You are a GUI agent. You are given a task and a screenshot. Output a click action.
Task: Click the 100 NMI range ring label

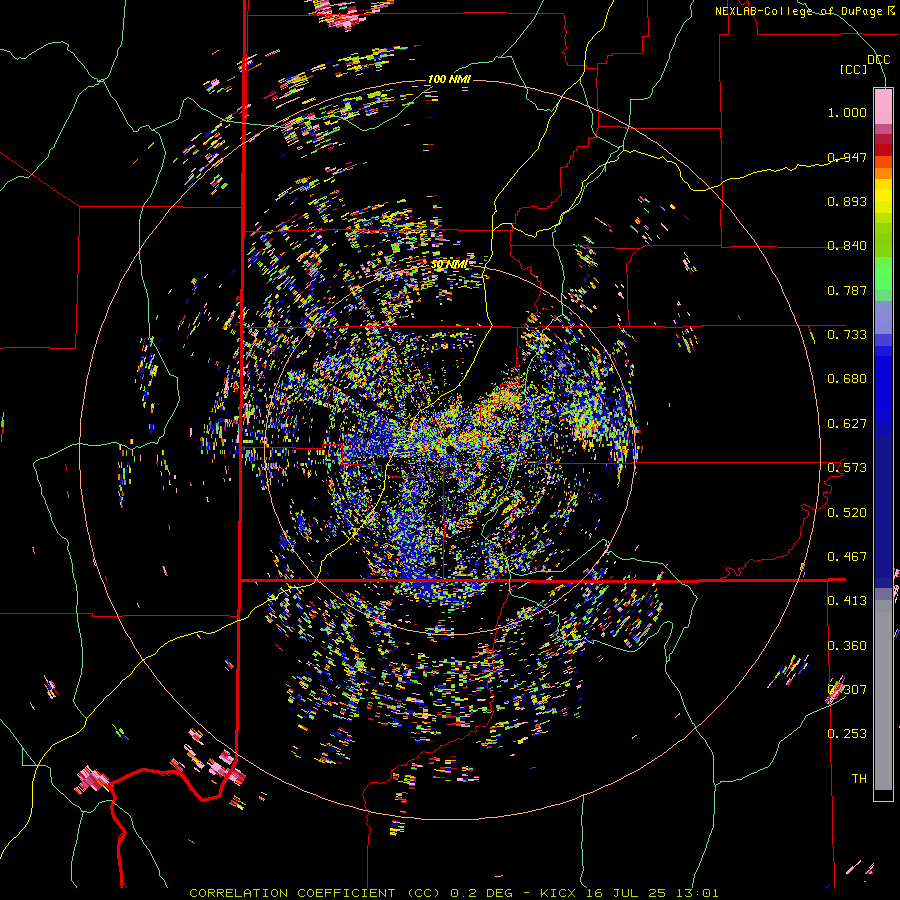[449, 79]
